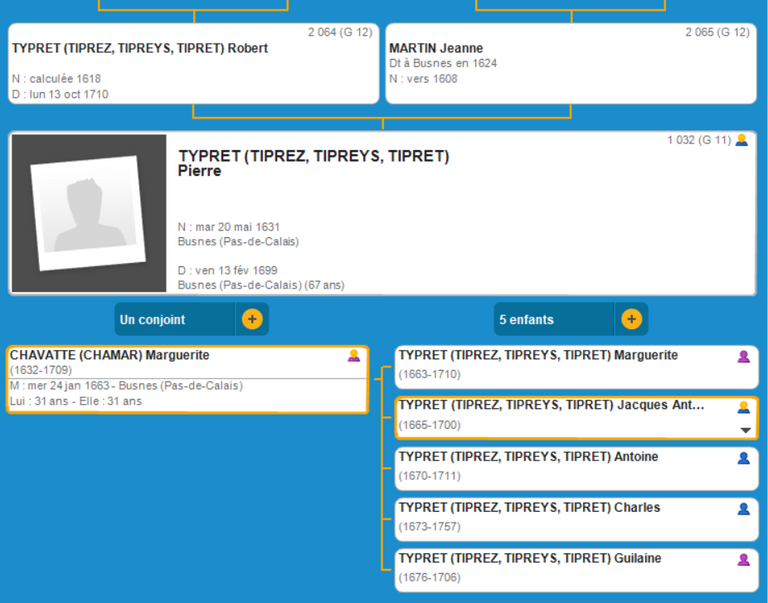Click purple person icon next to Guilaine
Screen dimensions: 768x603
(743, 560)
